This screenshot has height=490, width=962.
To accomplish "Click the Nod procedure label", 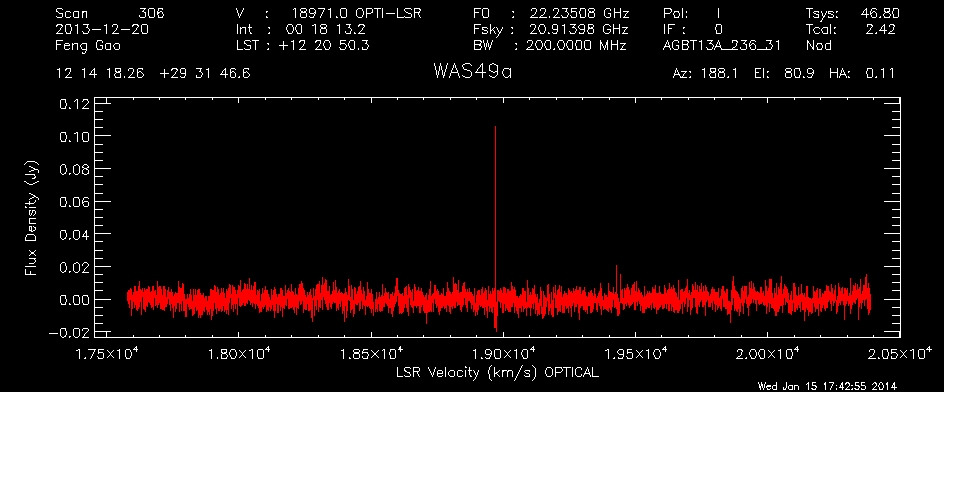I will (x=818, y=45).
